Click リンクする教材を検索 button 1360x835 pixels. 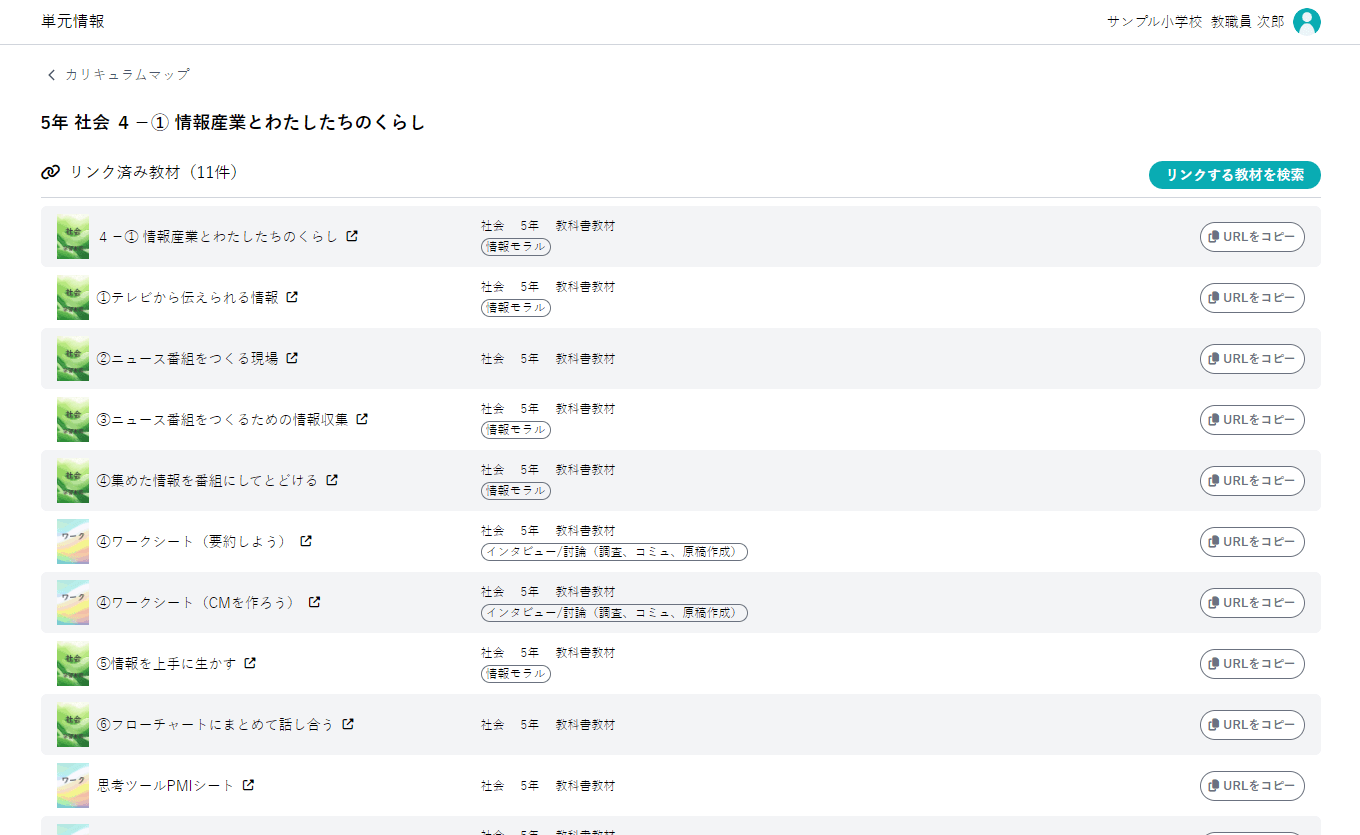(1234, 175)
